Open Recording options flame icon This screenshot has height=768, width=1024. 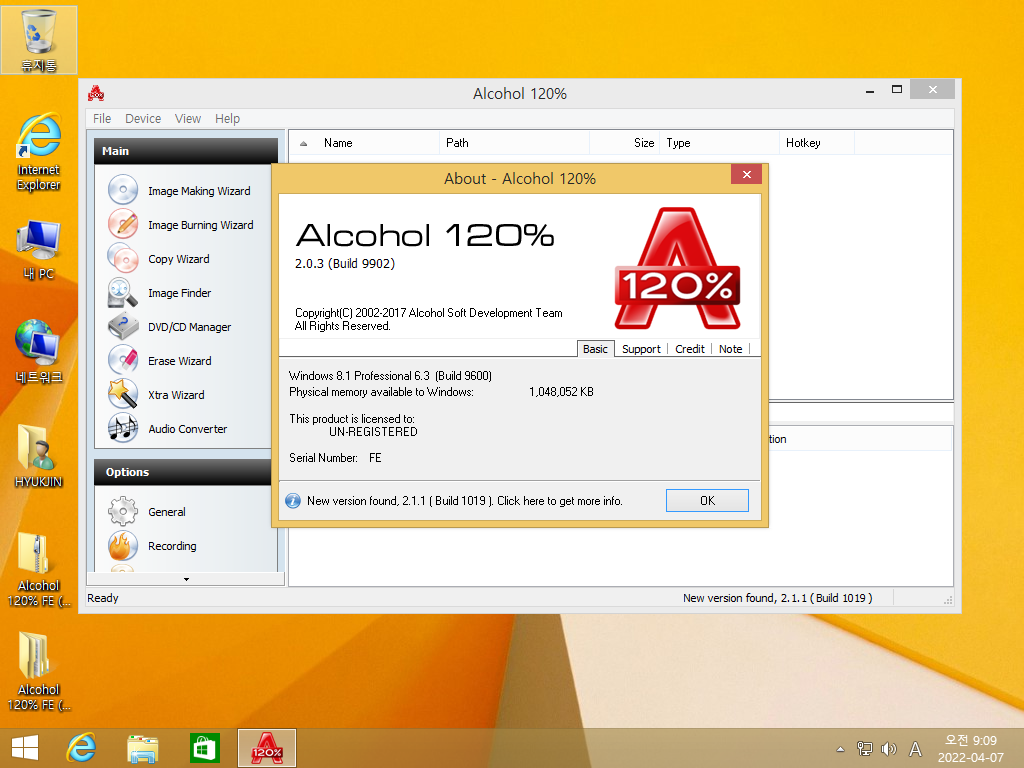[x=123, y=545]
